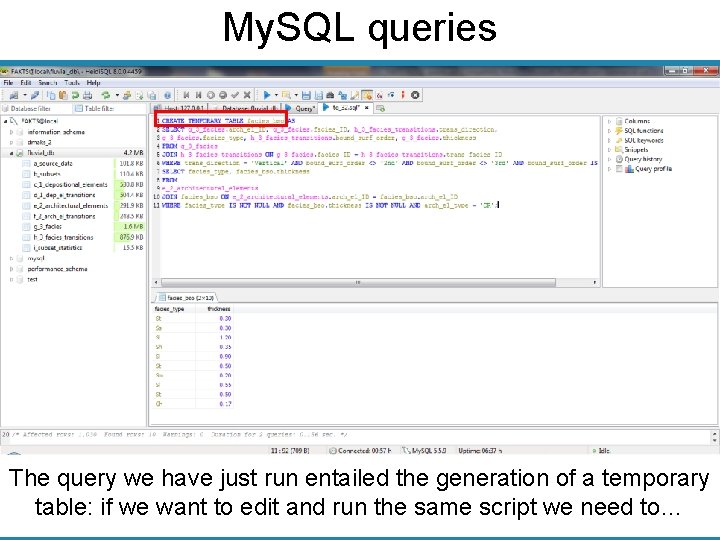Click the Copy icon in toolbar

pyautogui.click(x=51, y=95)
